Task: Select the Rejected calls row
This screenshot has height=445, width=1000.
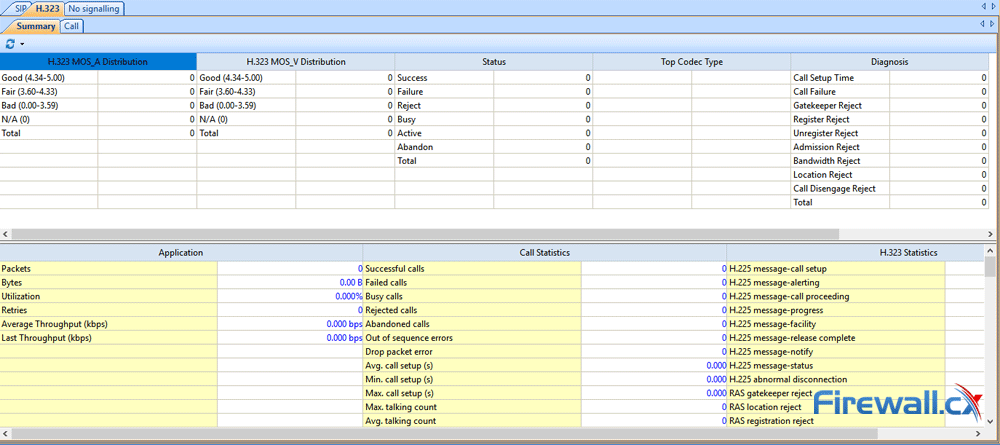Action: (545, 310)
